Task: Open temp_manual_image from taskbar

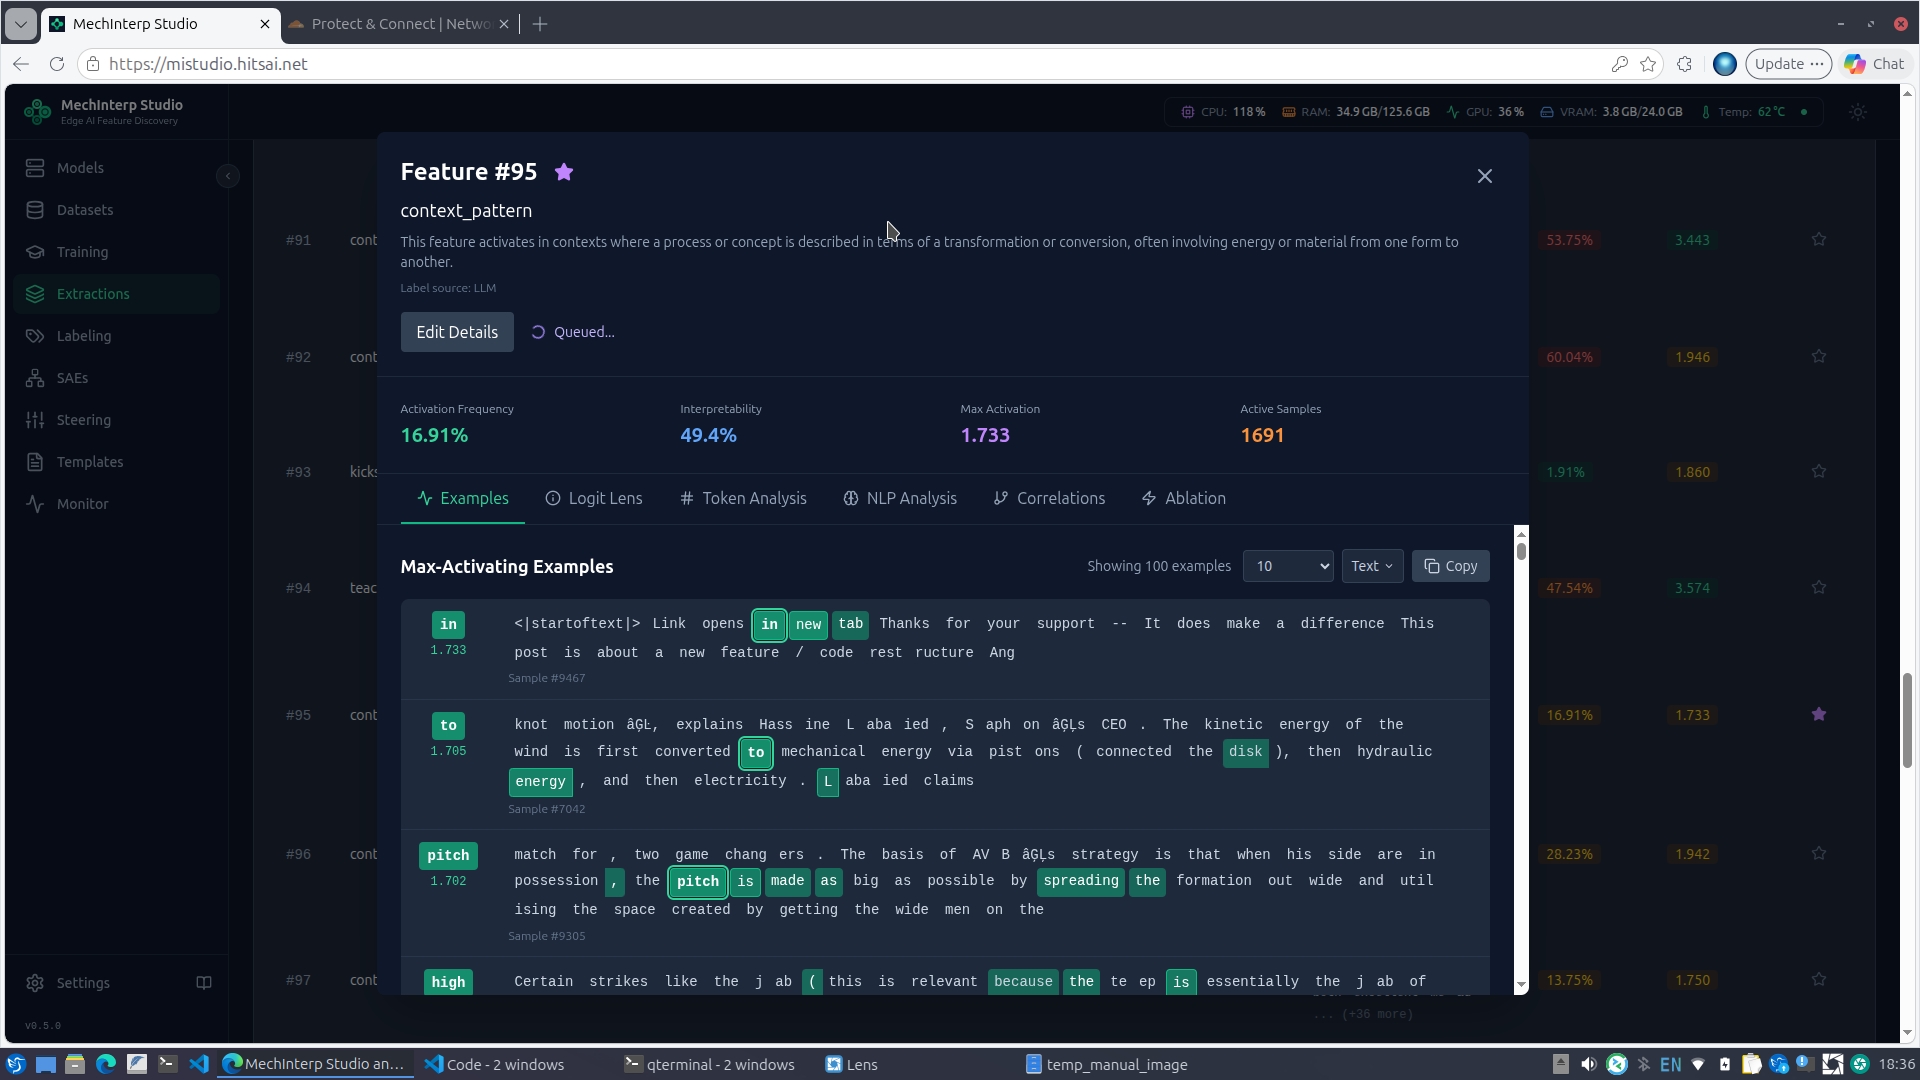Action: tap(1107, 1064)
